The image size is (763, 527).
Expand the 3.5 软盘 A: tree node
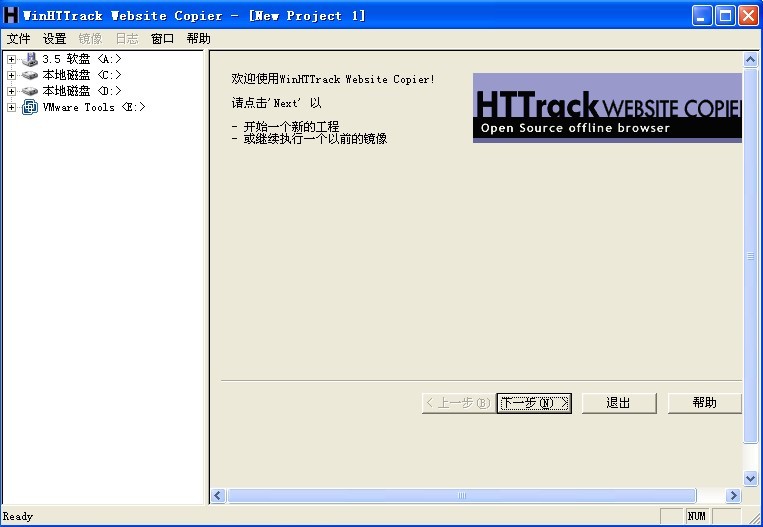pyautogui.click(x=11, y=59)
